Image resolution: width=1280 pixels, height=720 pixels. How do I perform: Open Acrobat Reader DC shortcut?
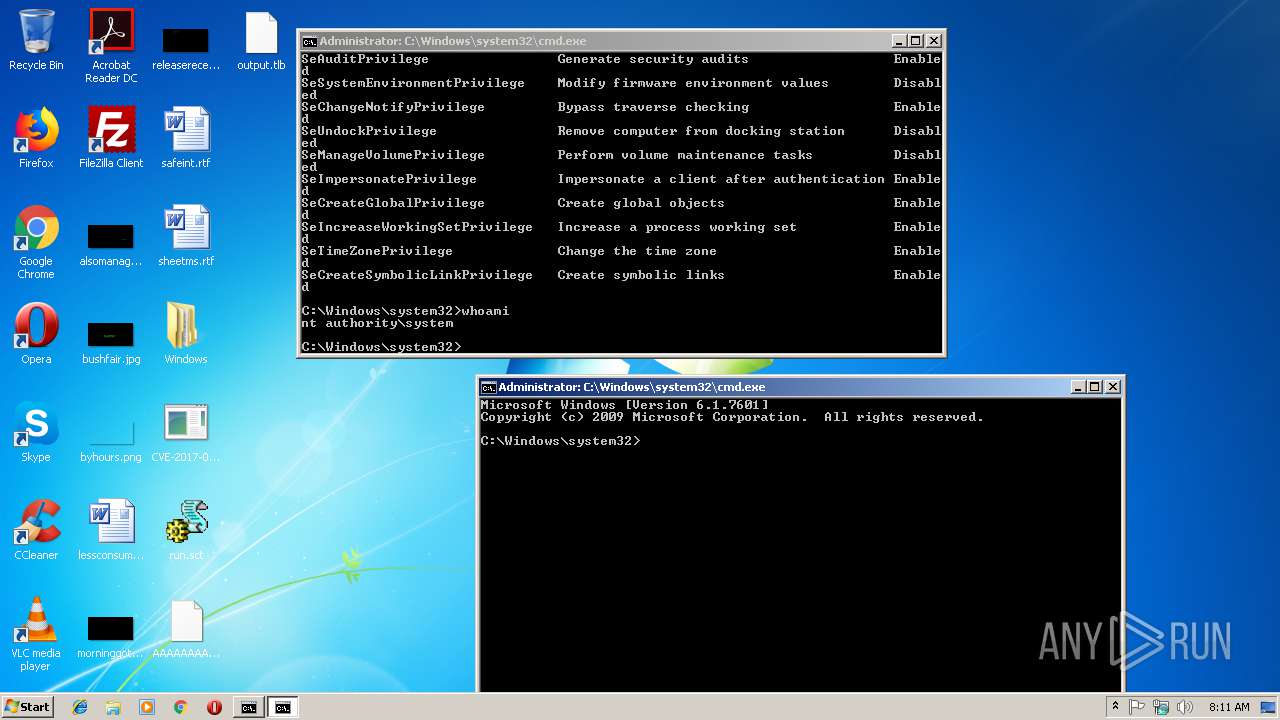(x=111, y=46)
